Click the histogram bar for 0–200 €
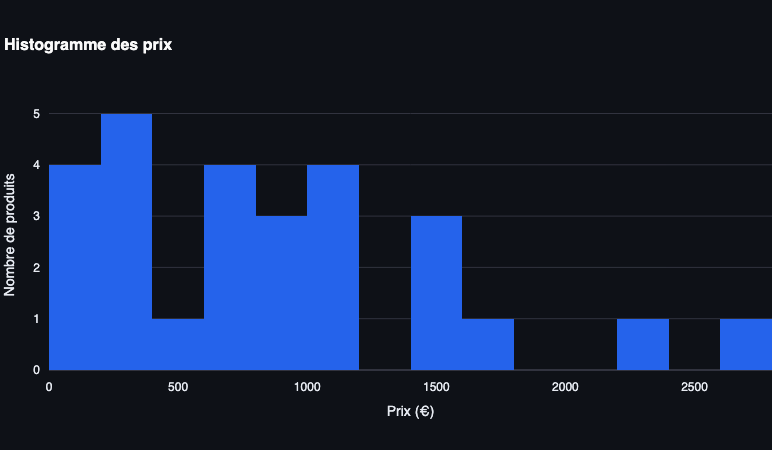The height and width of the screenshot is (450, 772). pos(75,267)
